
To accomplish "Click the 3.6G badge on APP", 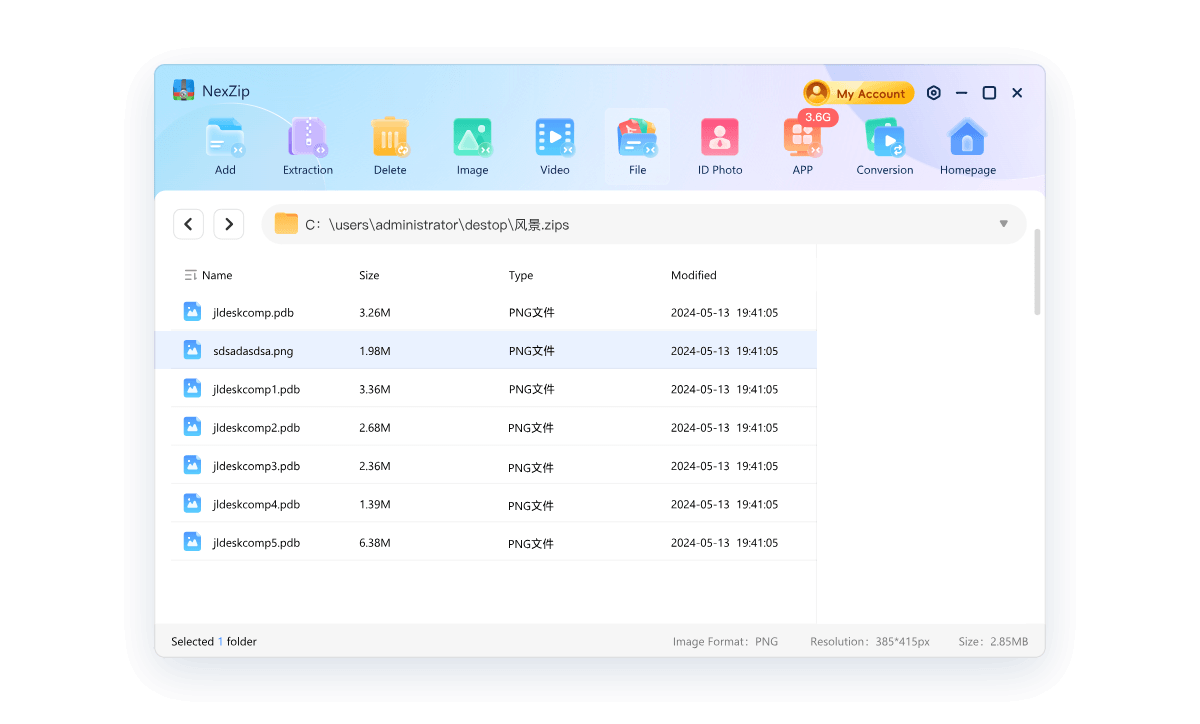I will tap(818, 117).
